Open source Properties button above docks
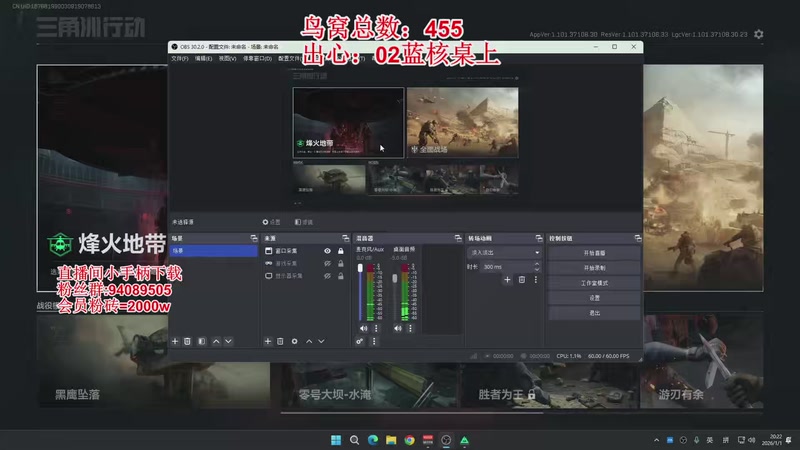Viewport: 800px width, 450px height. coord(271,222)
